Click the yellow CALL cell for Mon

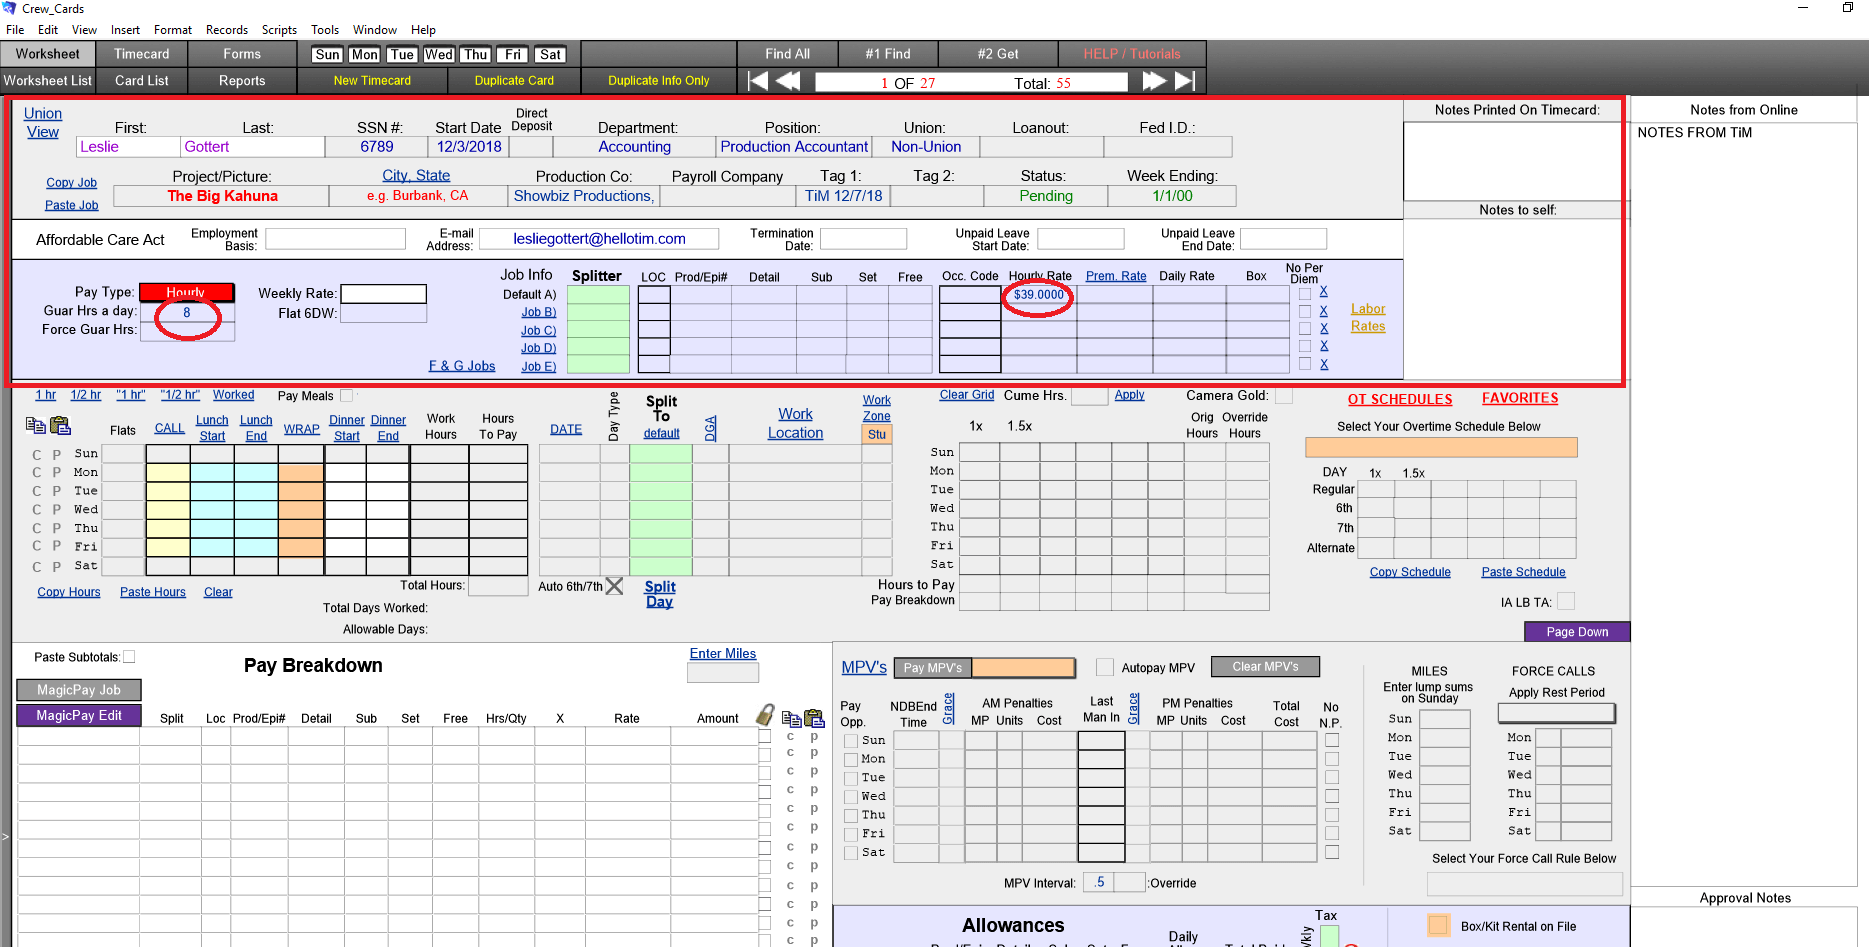[x=168, y=472]
